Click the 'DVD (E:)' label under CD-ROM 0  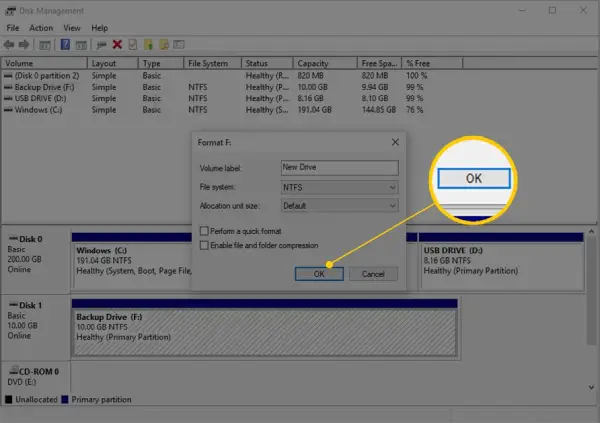coord(22,382)
